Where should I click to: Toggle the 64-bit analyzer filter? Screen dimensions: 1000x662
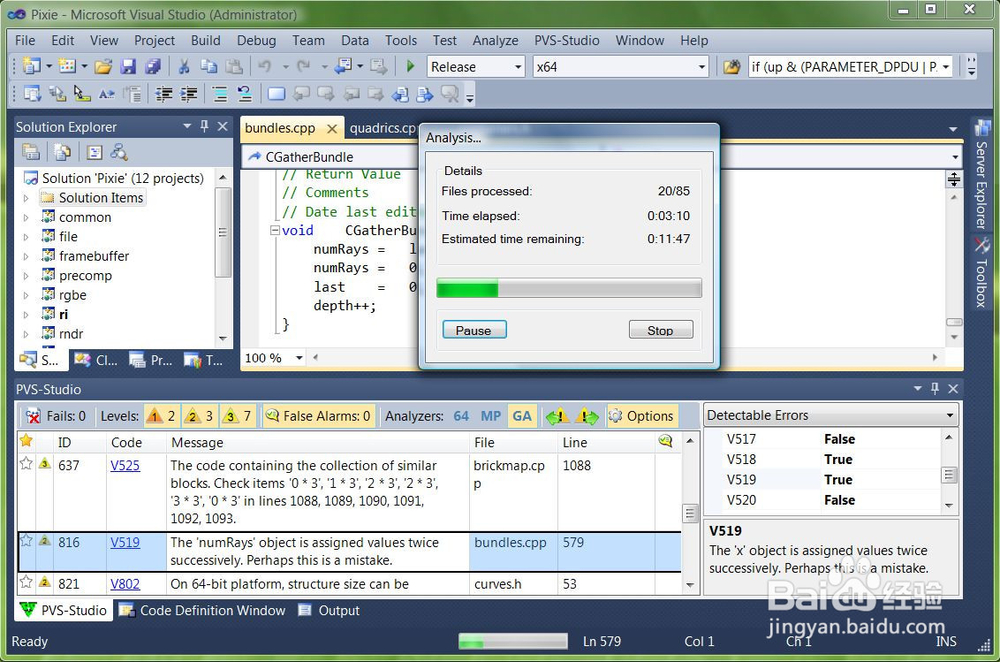[461, 416]
